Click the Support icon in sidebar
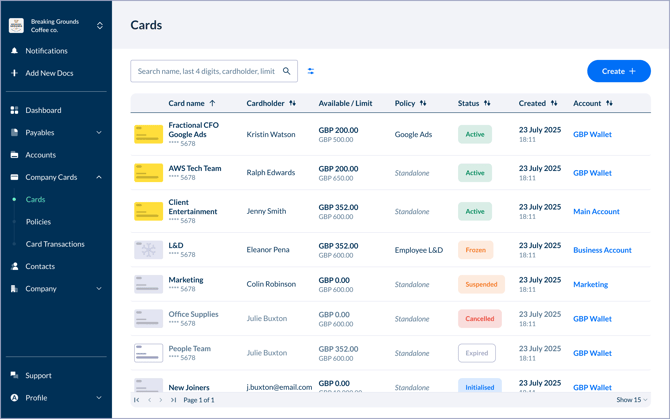 coord(14,375)
